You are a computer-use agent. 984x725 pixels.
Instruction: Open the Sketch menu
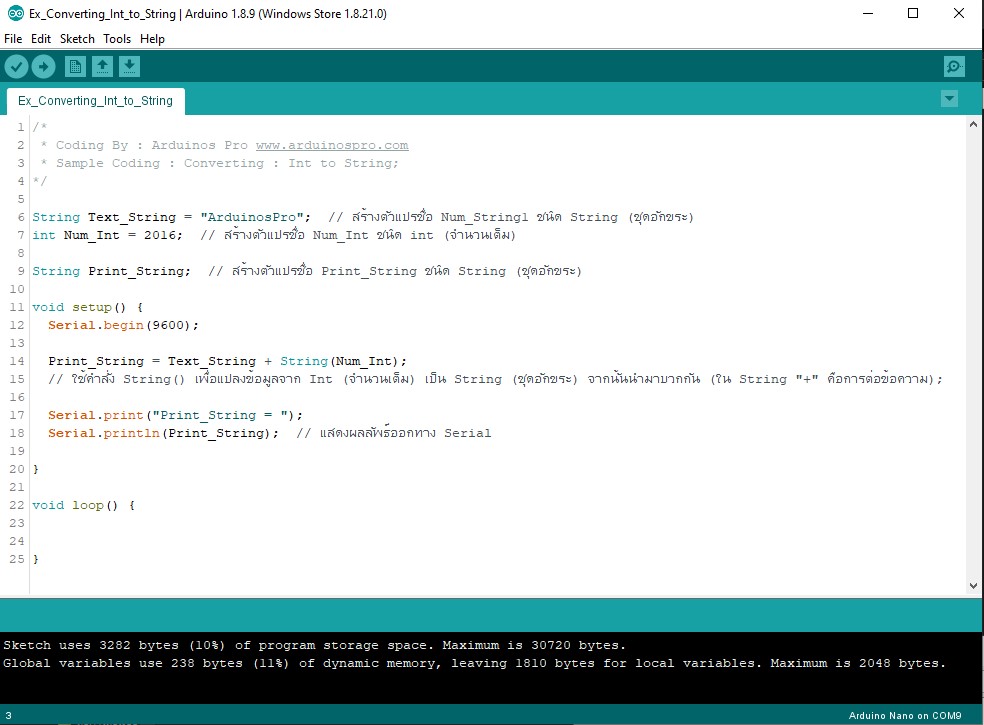tap(77, 39)
